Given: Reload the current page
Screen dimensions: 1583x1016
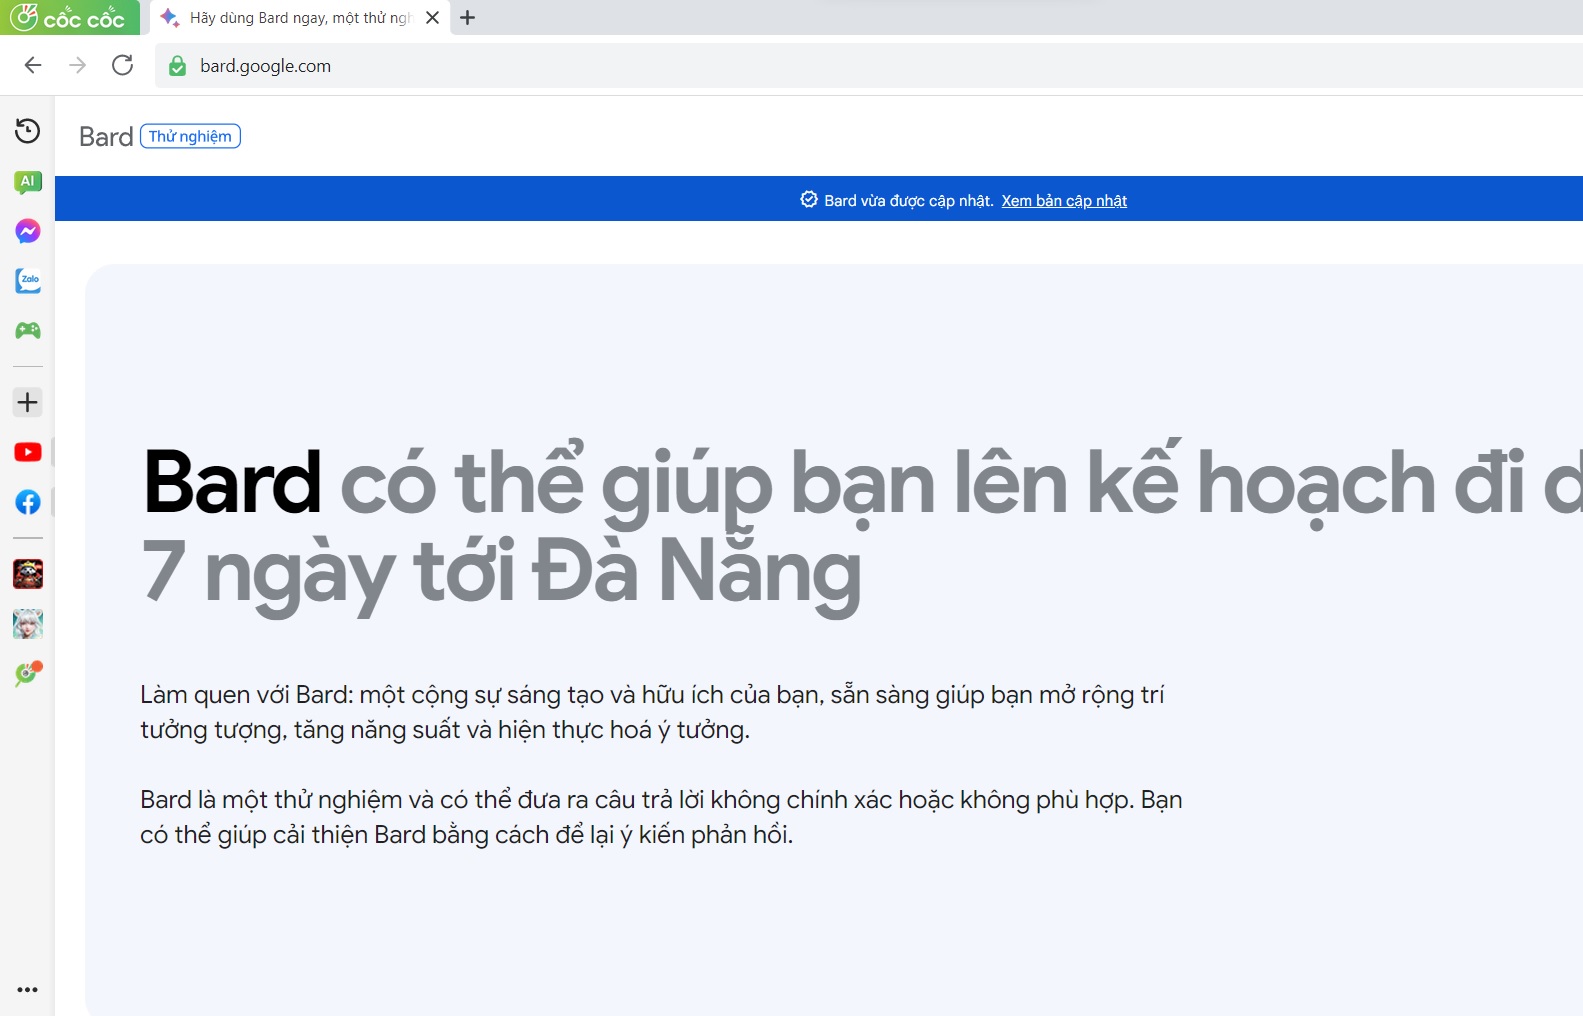Looking at the screenshot, I should pyautogui.click(x=123, y=66).
